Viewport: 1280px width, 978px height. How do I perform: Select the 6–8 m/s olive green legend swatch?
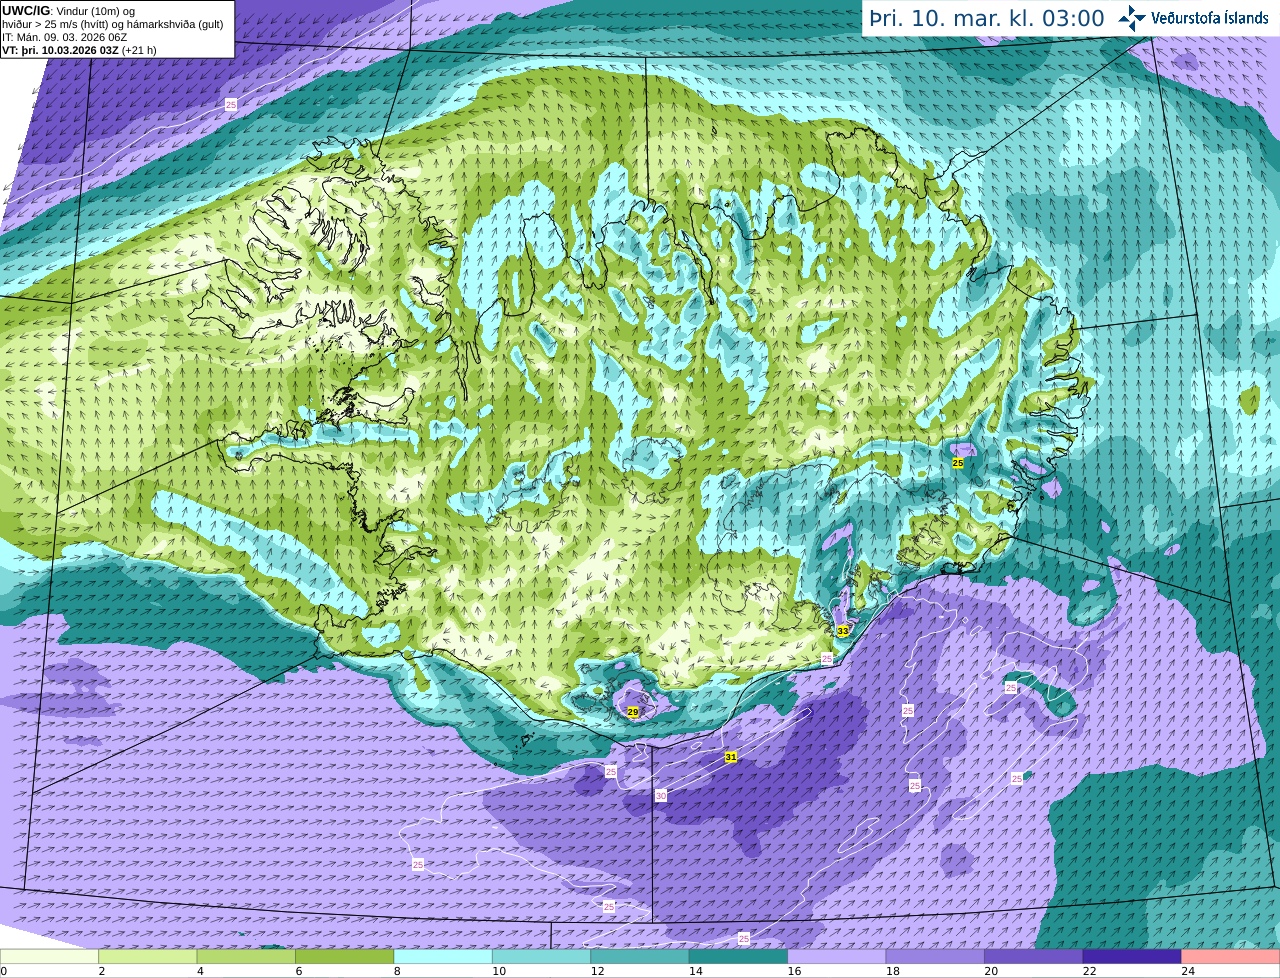point(345,956)
